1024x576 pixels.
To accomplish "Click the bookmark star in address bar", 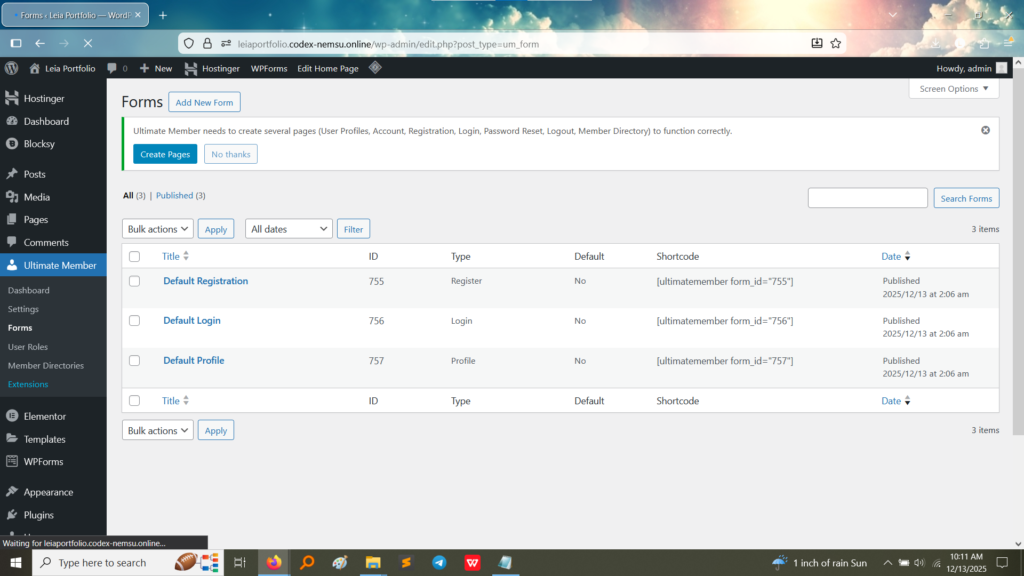I will click(836, 43).
